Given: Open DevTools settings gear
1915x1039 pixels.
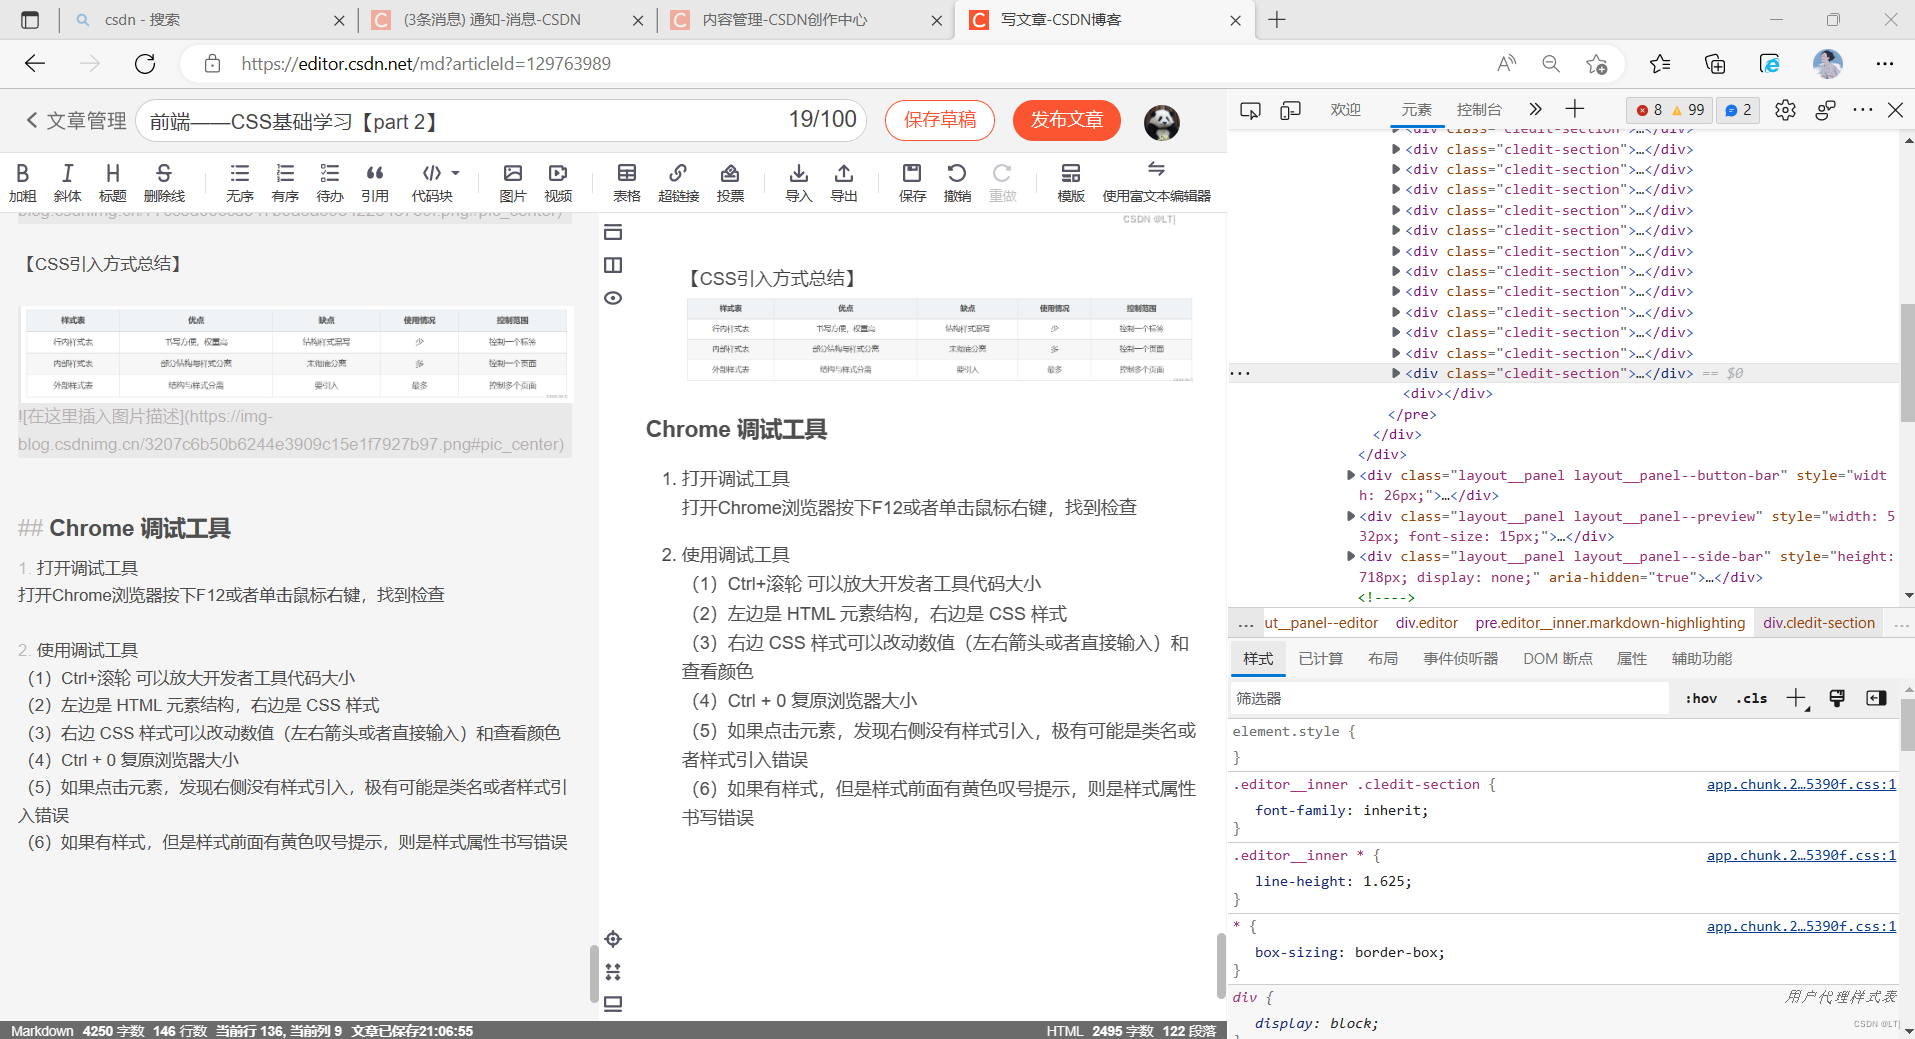Looking at the screenshot, I should point(1785,110).
